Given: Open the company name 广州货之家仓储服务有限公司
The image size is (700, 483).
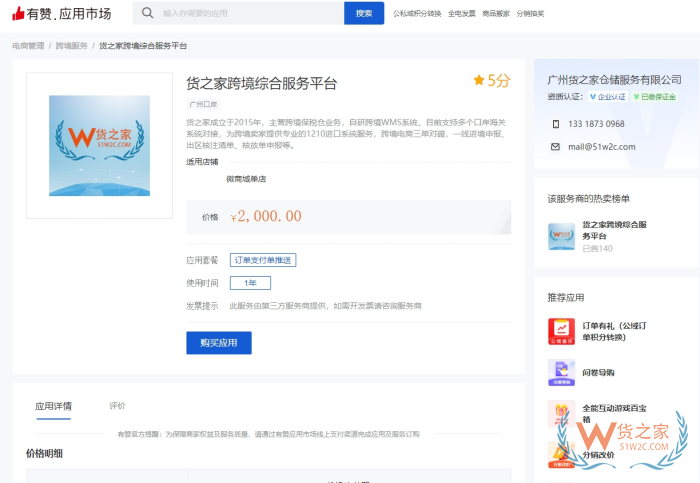Looking at the screenshot, I should [614, 80].
